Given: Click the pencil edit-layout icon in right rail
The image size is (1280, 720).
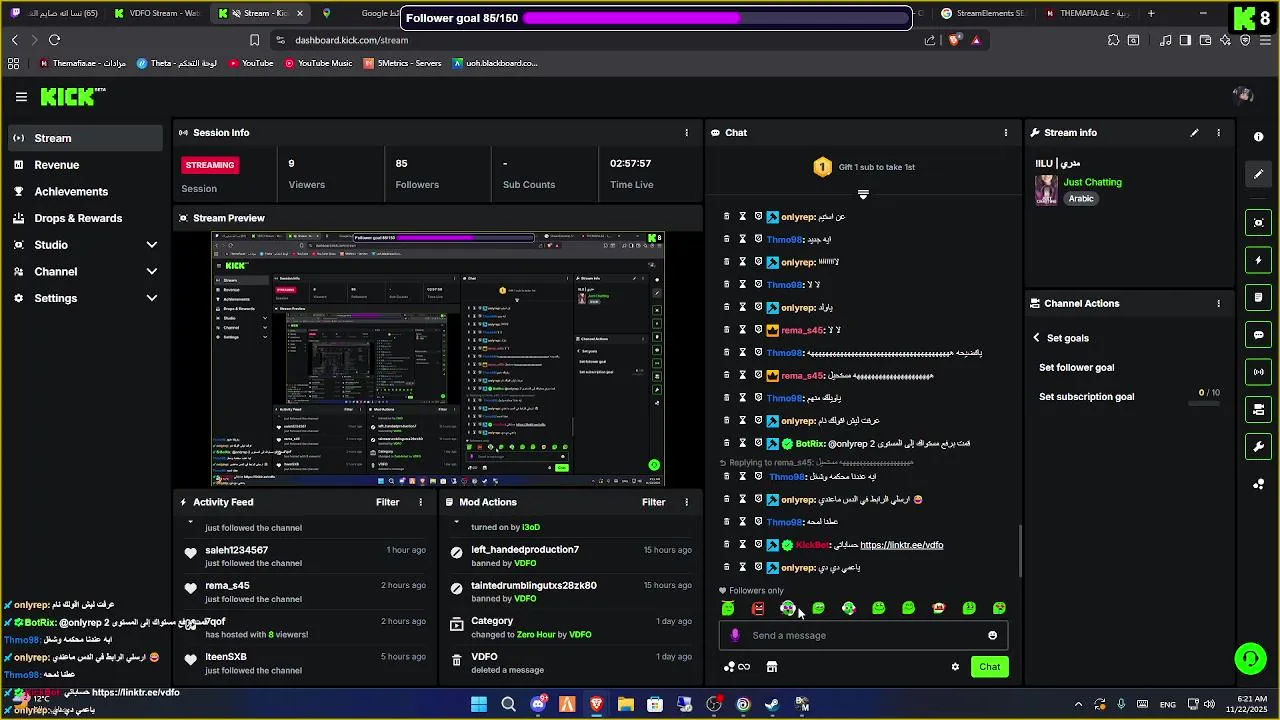Looking at the screenshot, I should pos(1258,174).
